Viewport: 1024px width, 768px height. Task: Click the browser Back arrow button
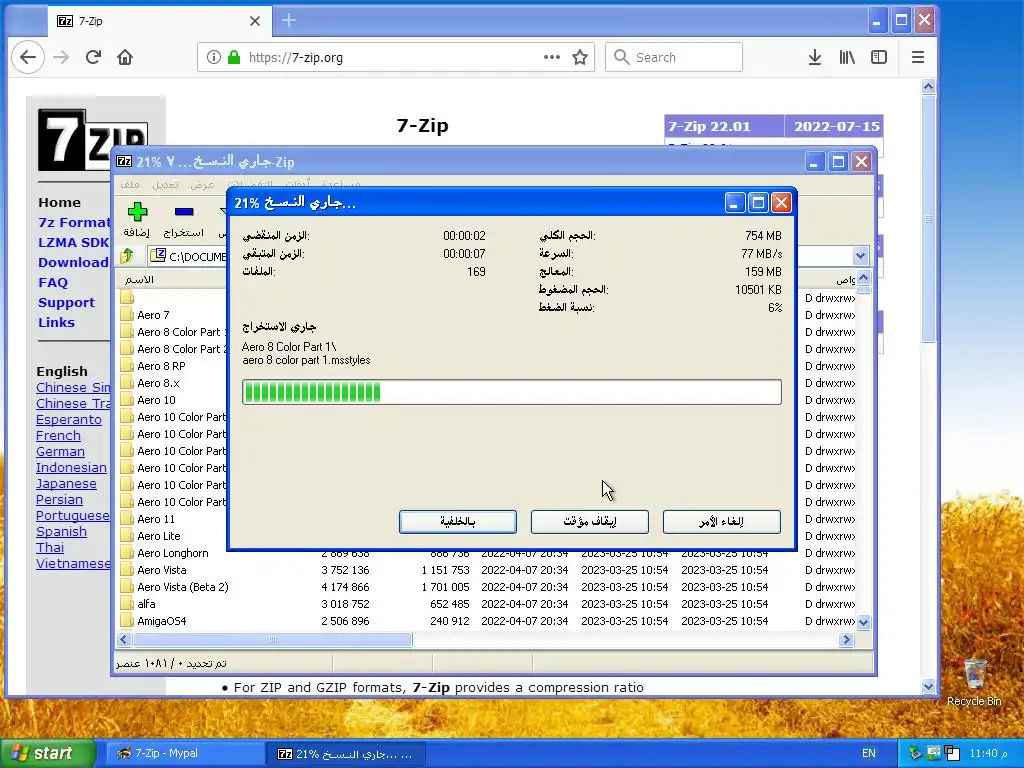[28, 57]
